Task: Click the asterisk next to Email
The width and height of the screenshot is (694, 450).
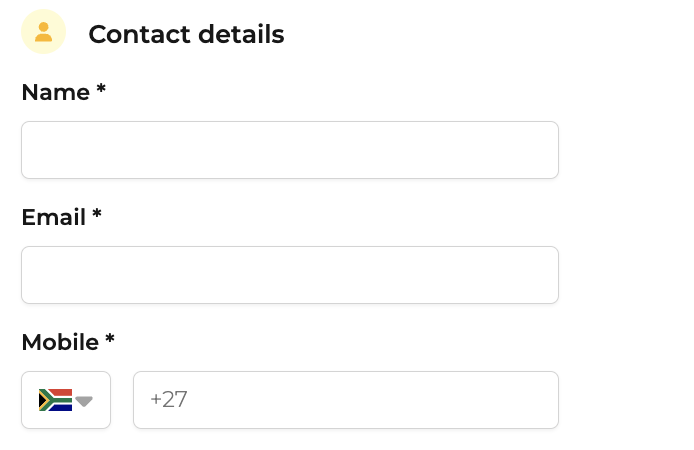Action: [97, 213]
